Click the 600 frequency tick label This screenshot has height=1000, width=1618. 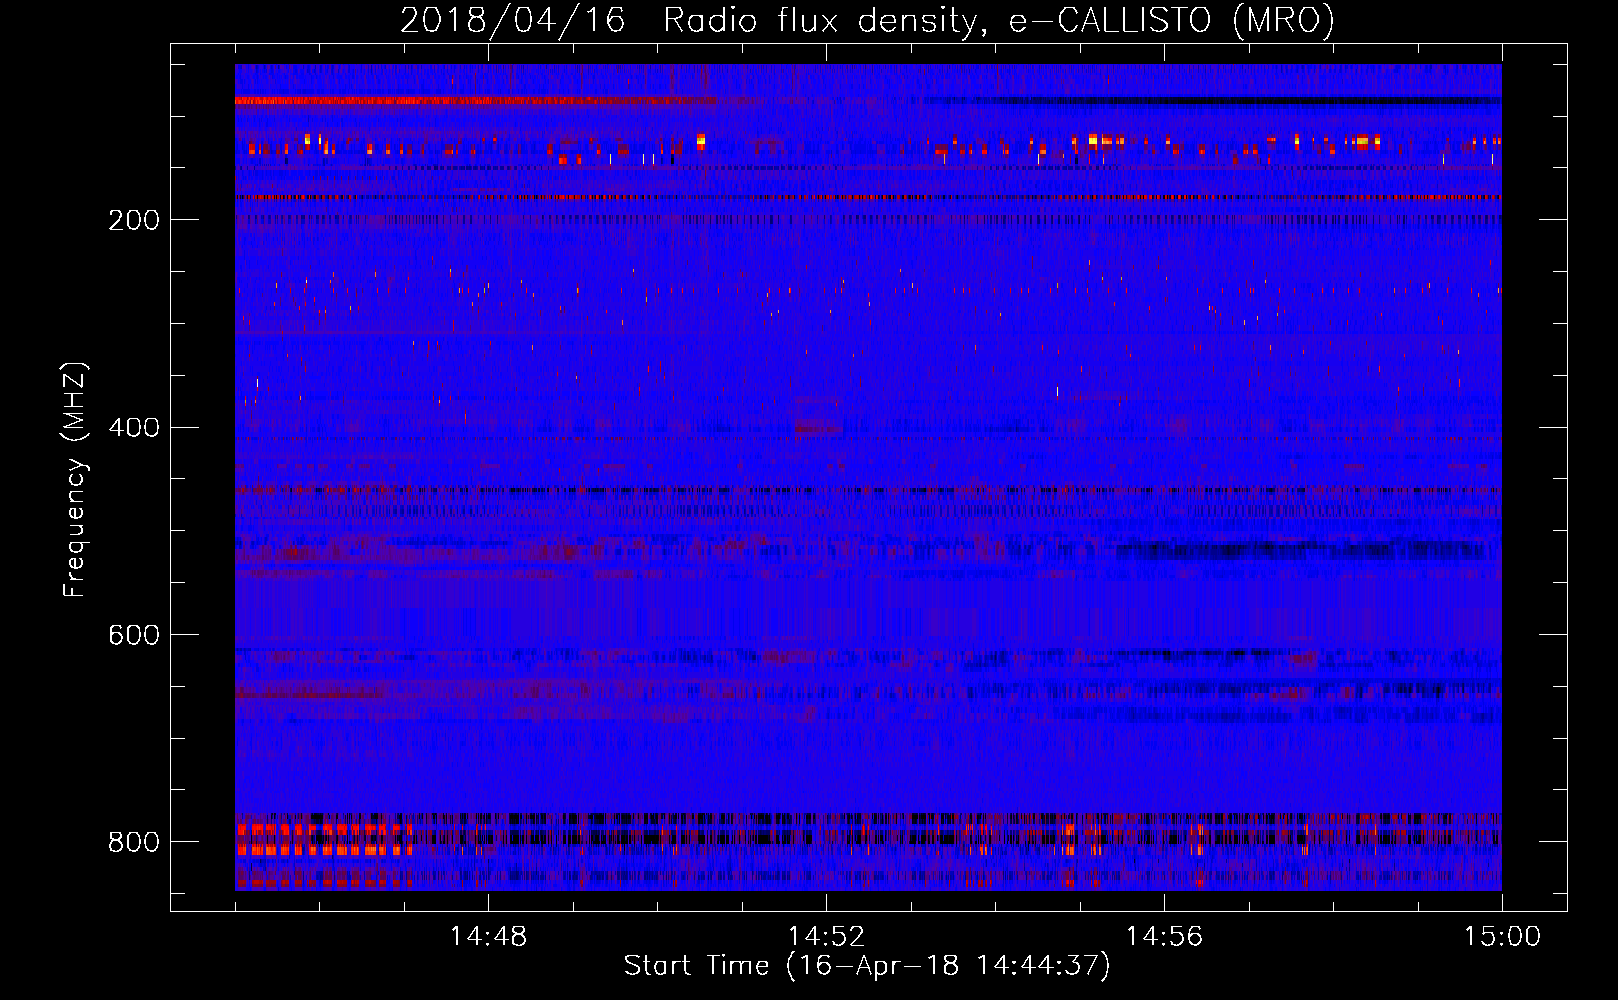click(134, 635)
